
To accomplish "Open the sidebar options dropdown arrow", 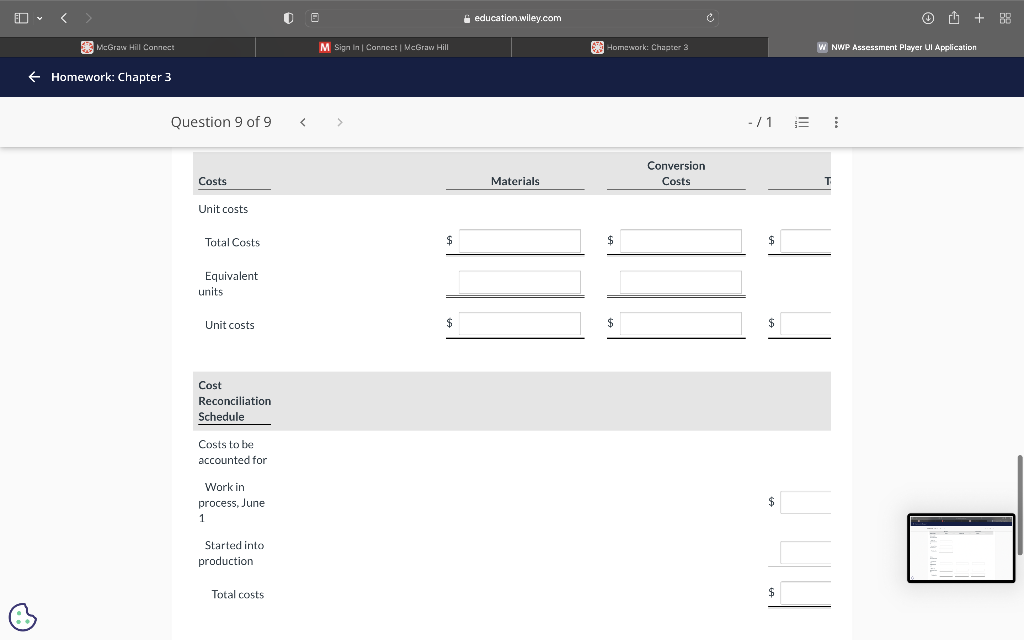I will [x=40, y=18].
